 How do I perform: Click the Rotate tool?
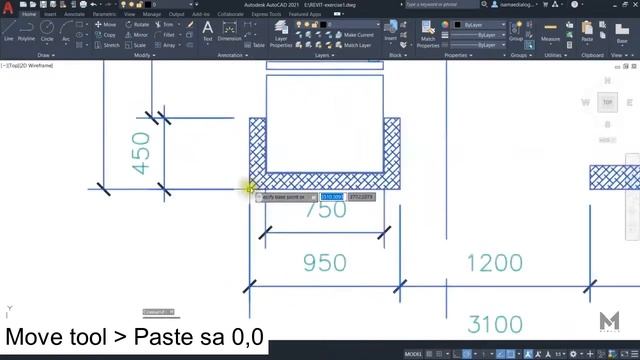tap(138, 24)
